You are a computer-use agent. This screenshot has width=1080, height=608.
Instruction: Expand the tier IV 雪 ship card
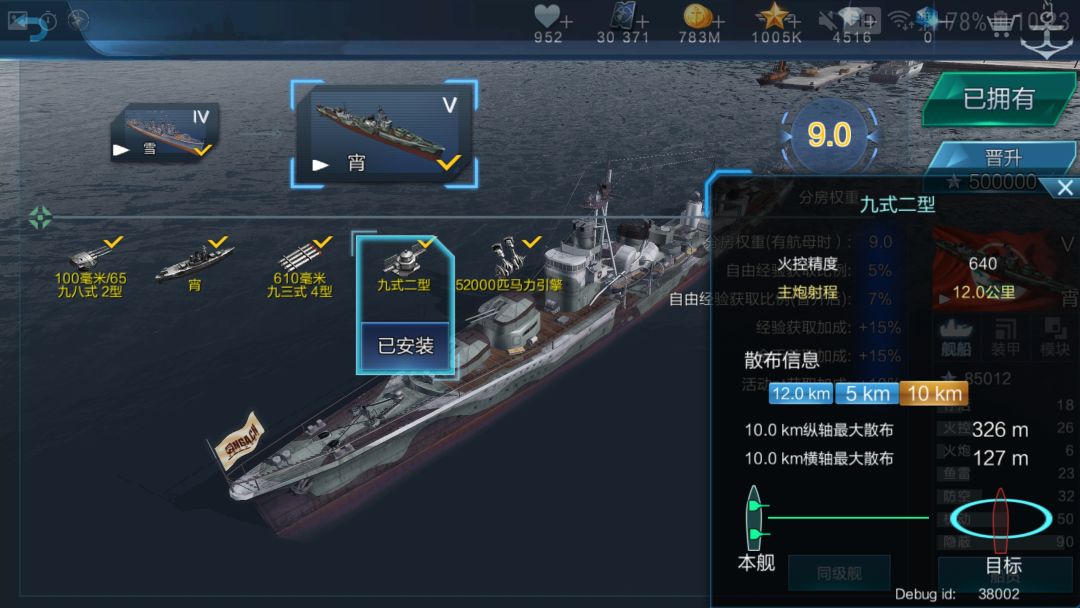(x=165, y=133)
